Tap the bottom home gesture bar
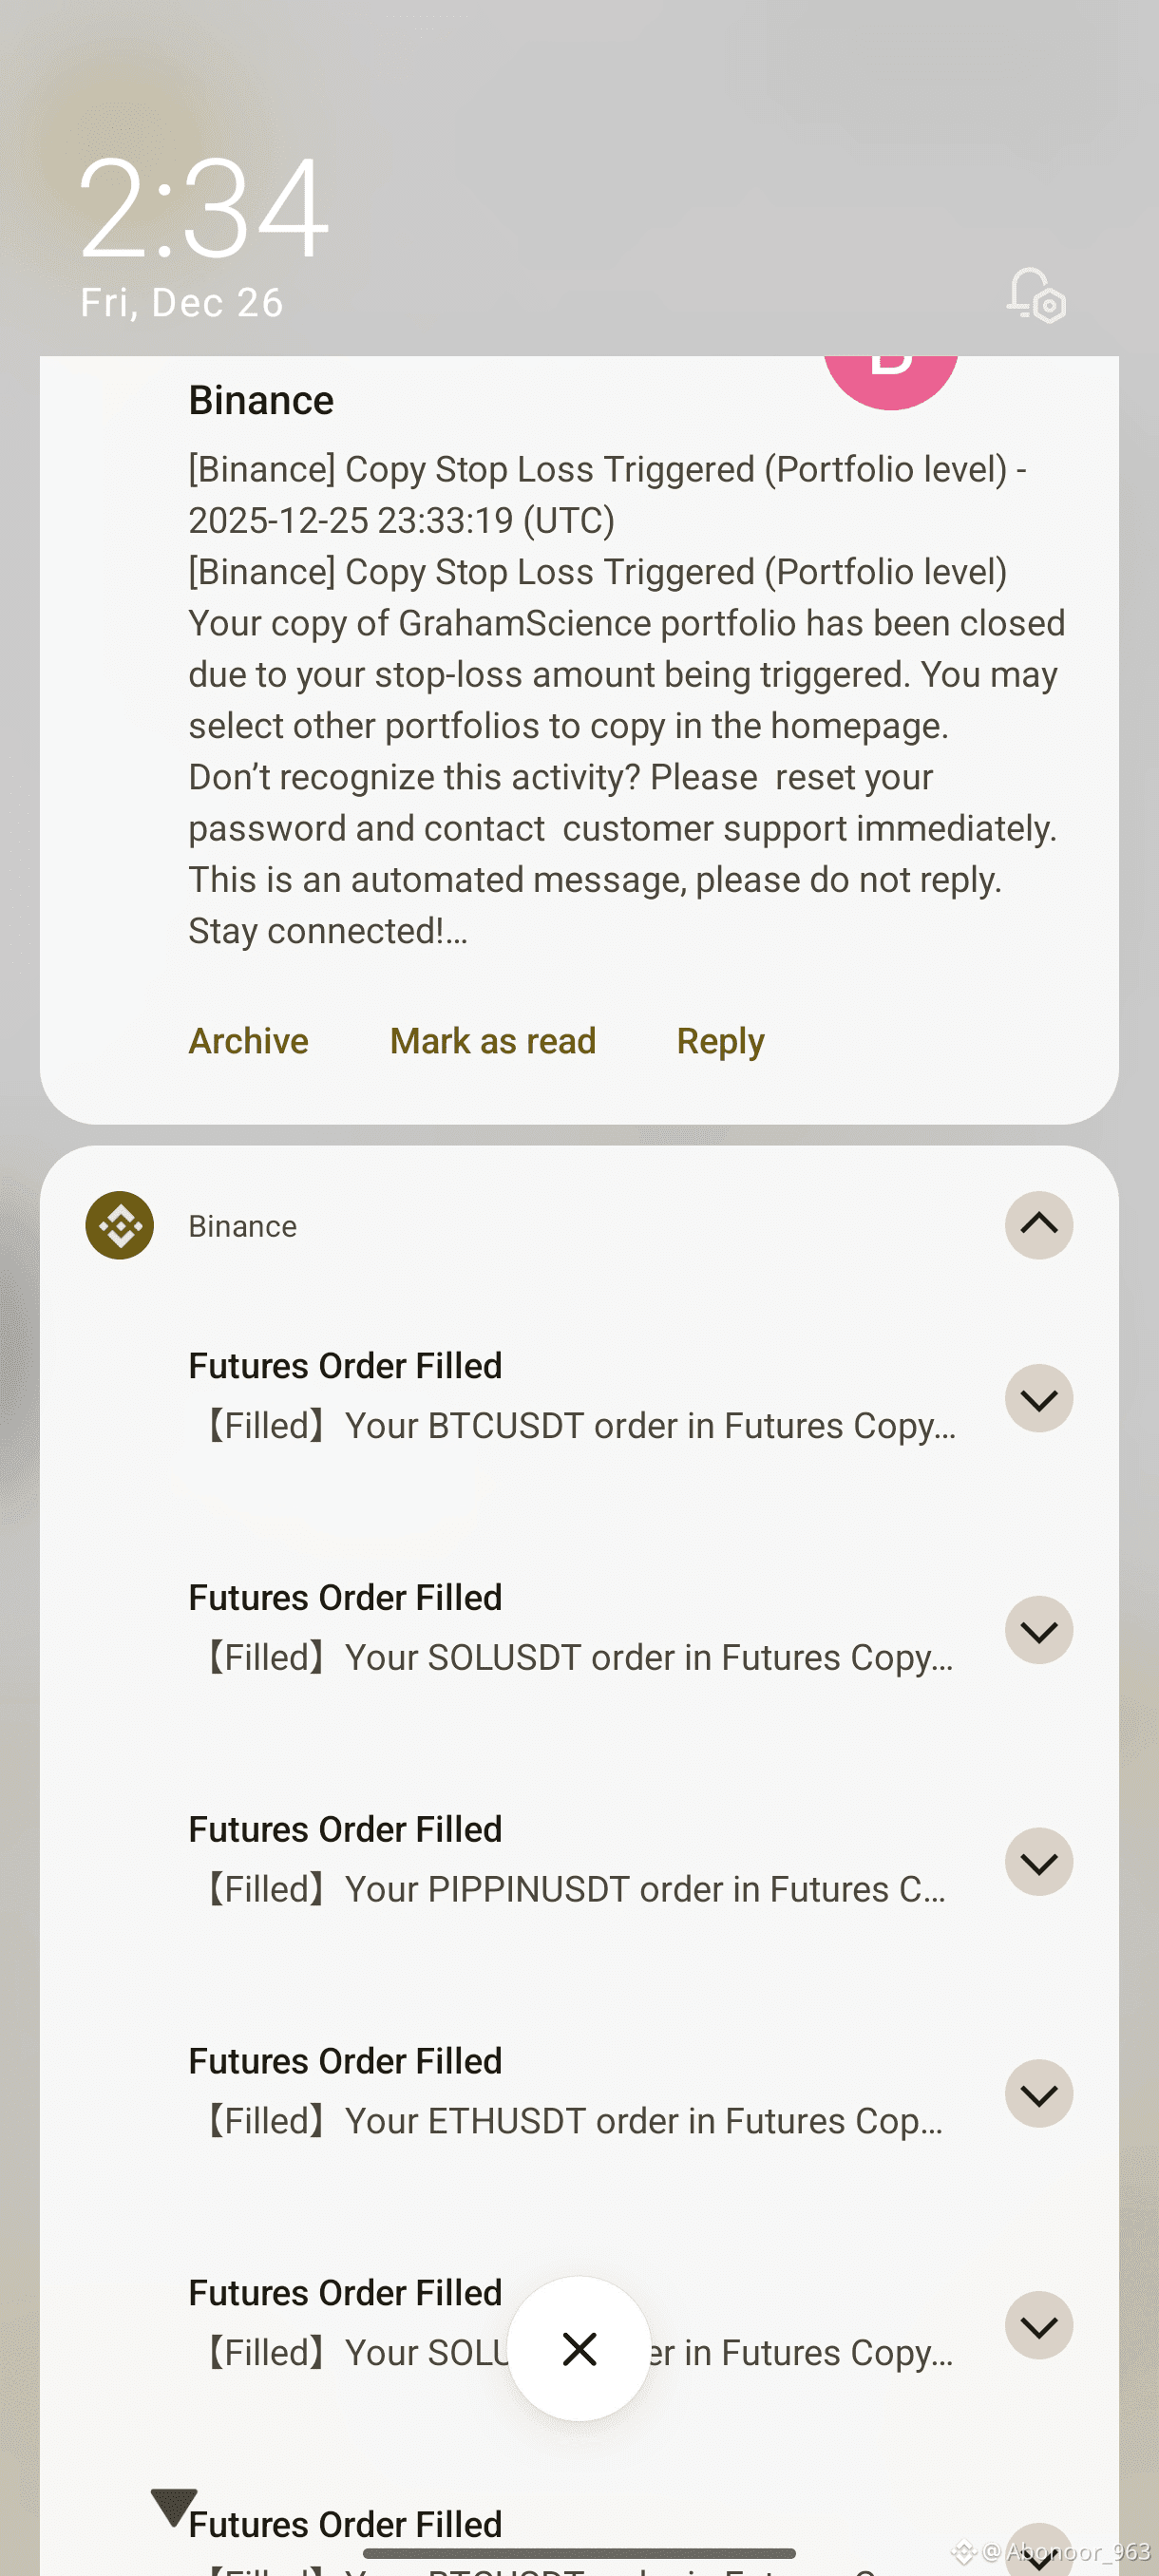 tap(579, 2553)
